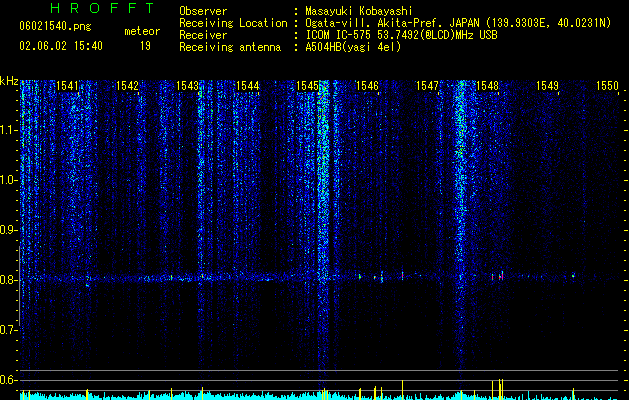
Task: Select observer name Masayuki Kobayashi
Action: (x=359, y=11)
